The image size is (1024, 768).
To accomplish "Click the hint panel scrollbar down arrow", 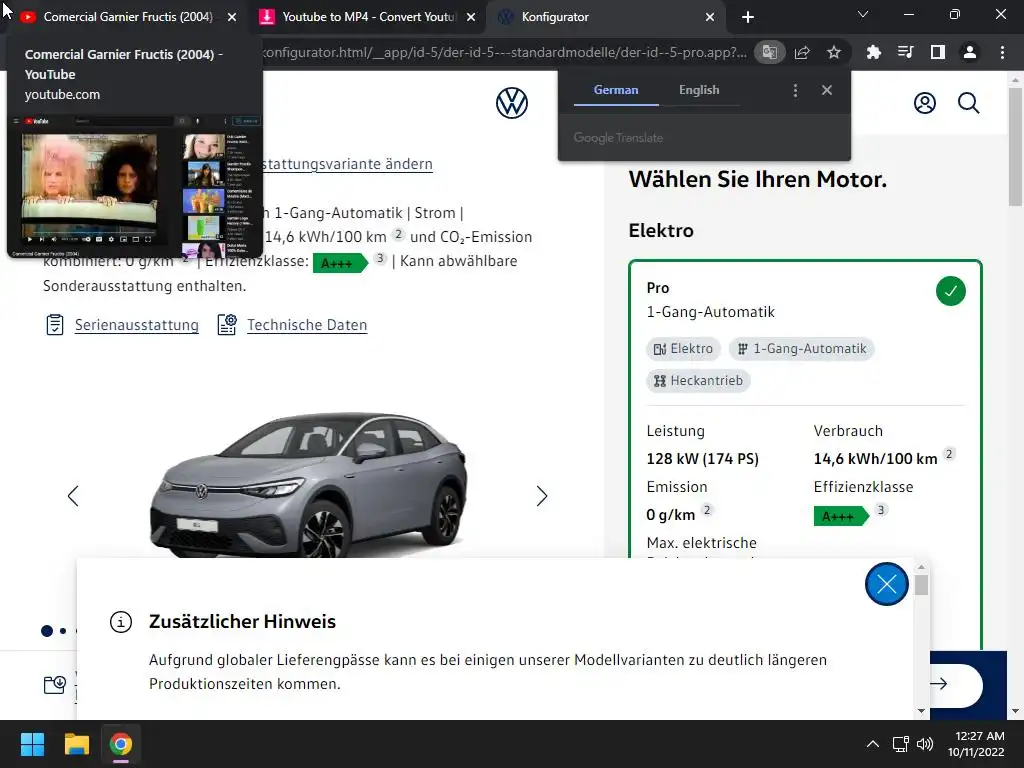I will 921,711.
